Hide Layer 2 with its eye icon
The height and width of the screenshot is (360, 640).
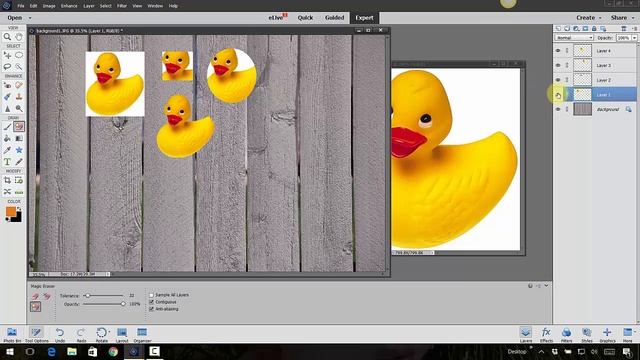point(558,80)
